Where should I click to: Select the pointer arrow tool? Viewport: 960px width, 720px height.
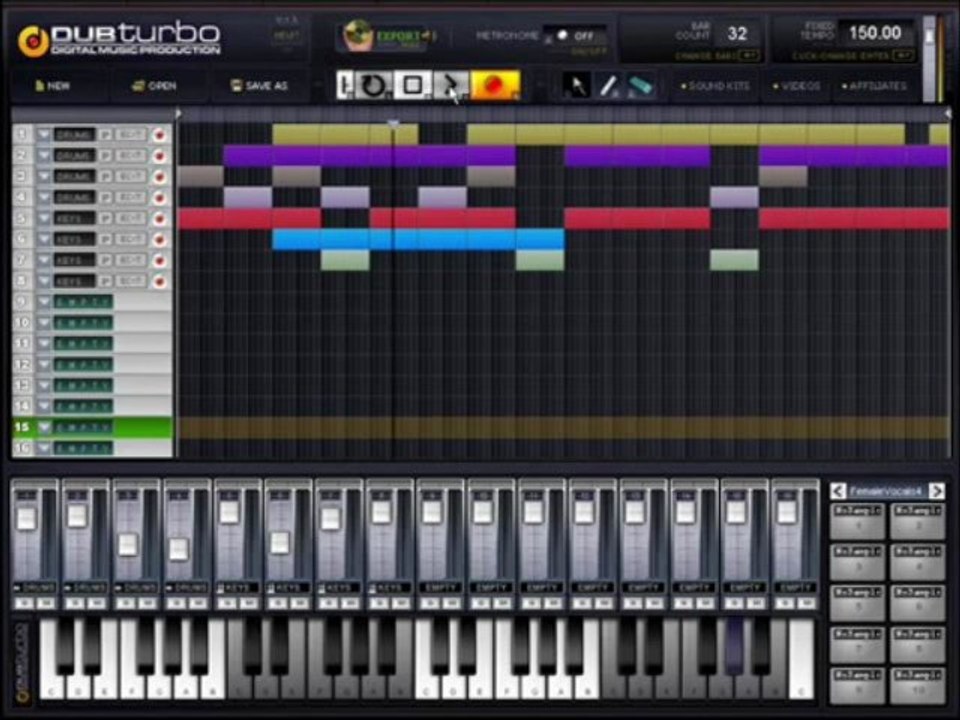click(576, 86)
